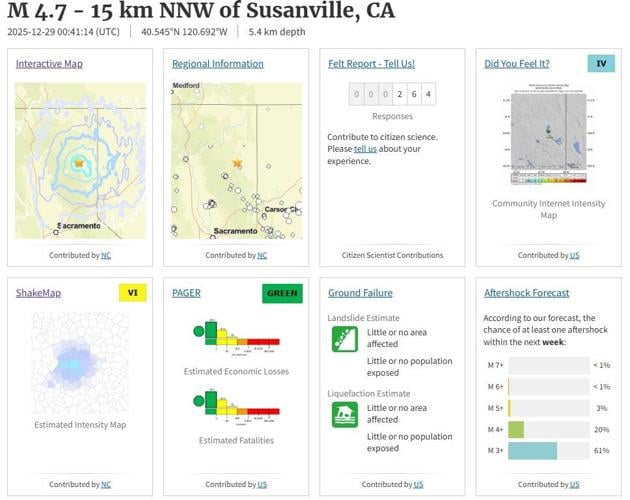Open the Interactive Map link
The image size is (630, 500).
tap(49, 64)
